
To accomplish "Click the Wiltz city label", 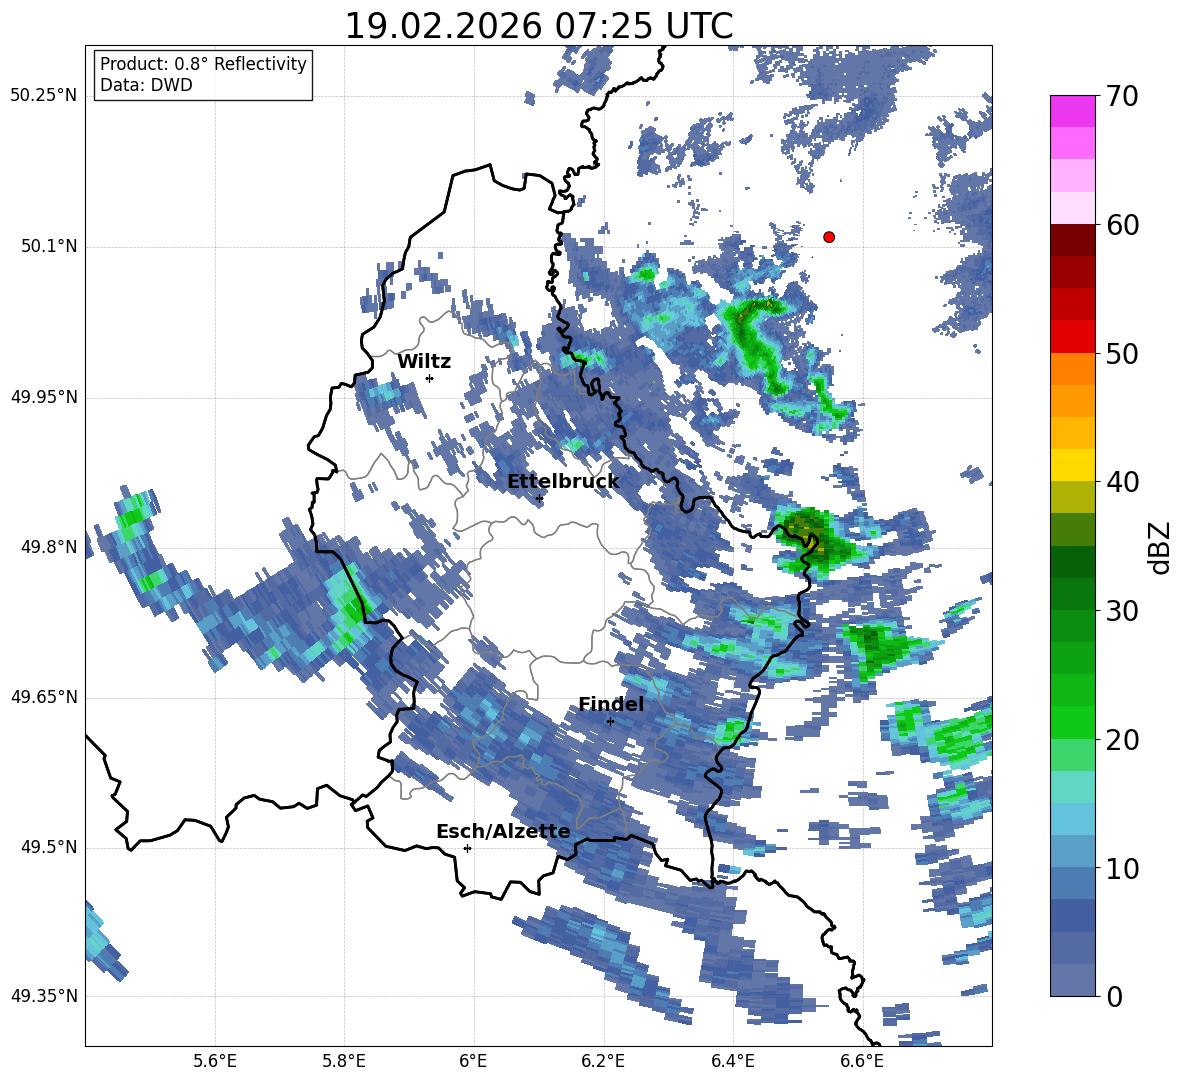I will coord(424,362).
